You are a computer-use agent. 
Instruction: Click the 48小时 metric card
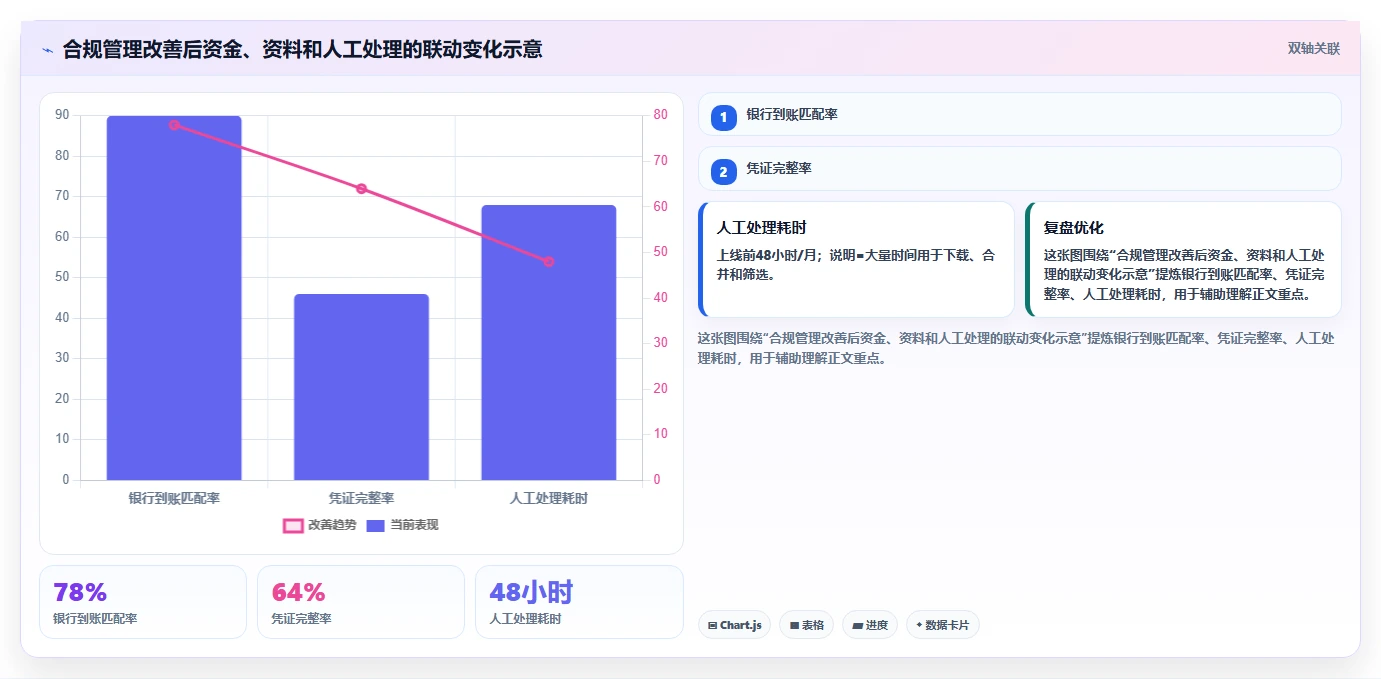tap(579, 601)
